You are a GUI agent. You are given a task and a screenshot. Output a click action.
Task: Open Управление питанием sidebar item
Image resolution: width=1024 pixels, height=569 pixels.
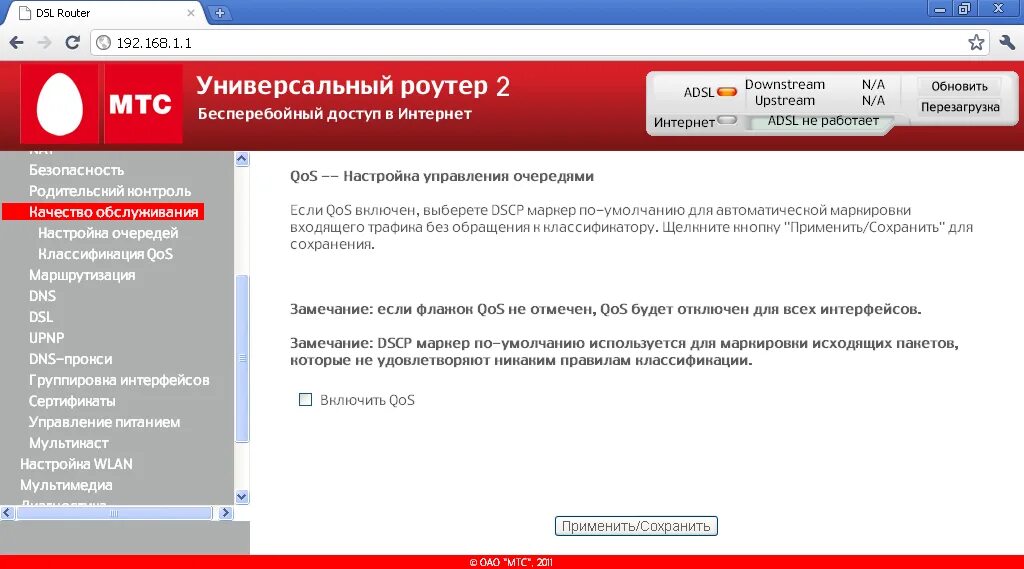(x=104, y=422)
